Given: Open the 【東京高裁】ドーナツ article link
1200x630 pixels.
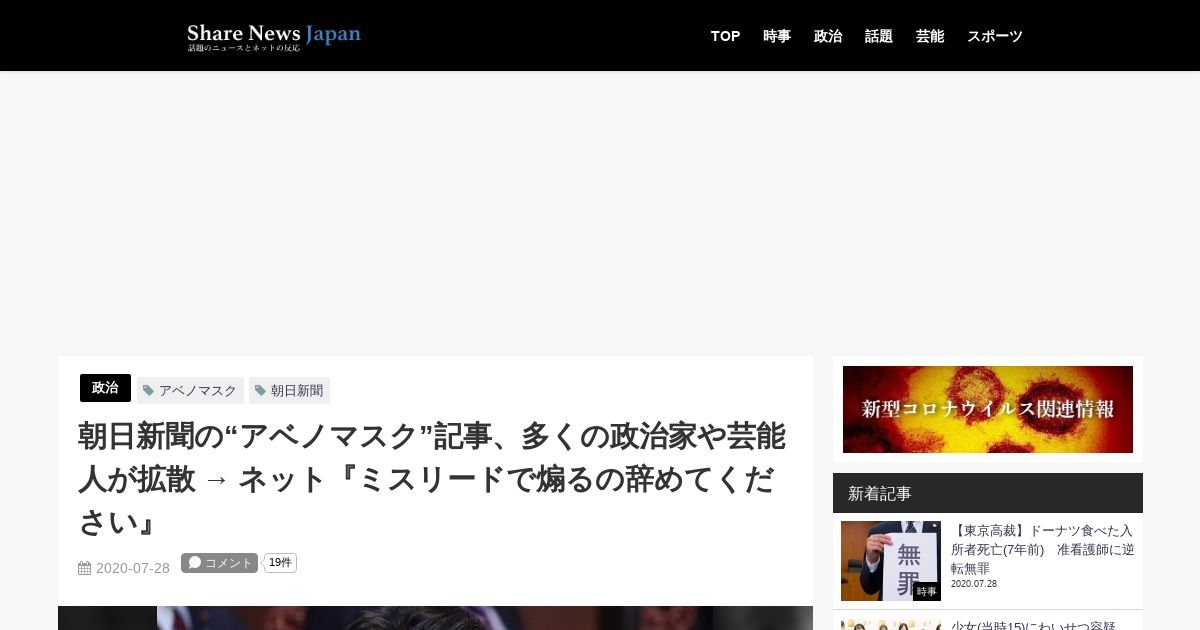Looking at the screenshot, I should pyautogui.click(x=1043, y=549).
